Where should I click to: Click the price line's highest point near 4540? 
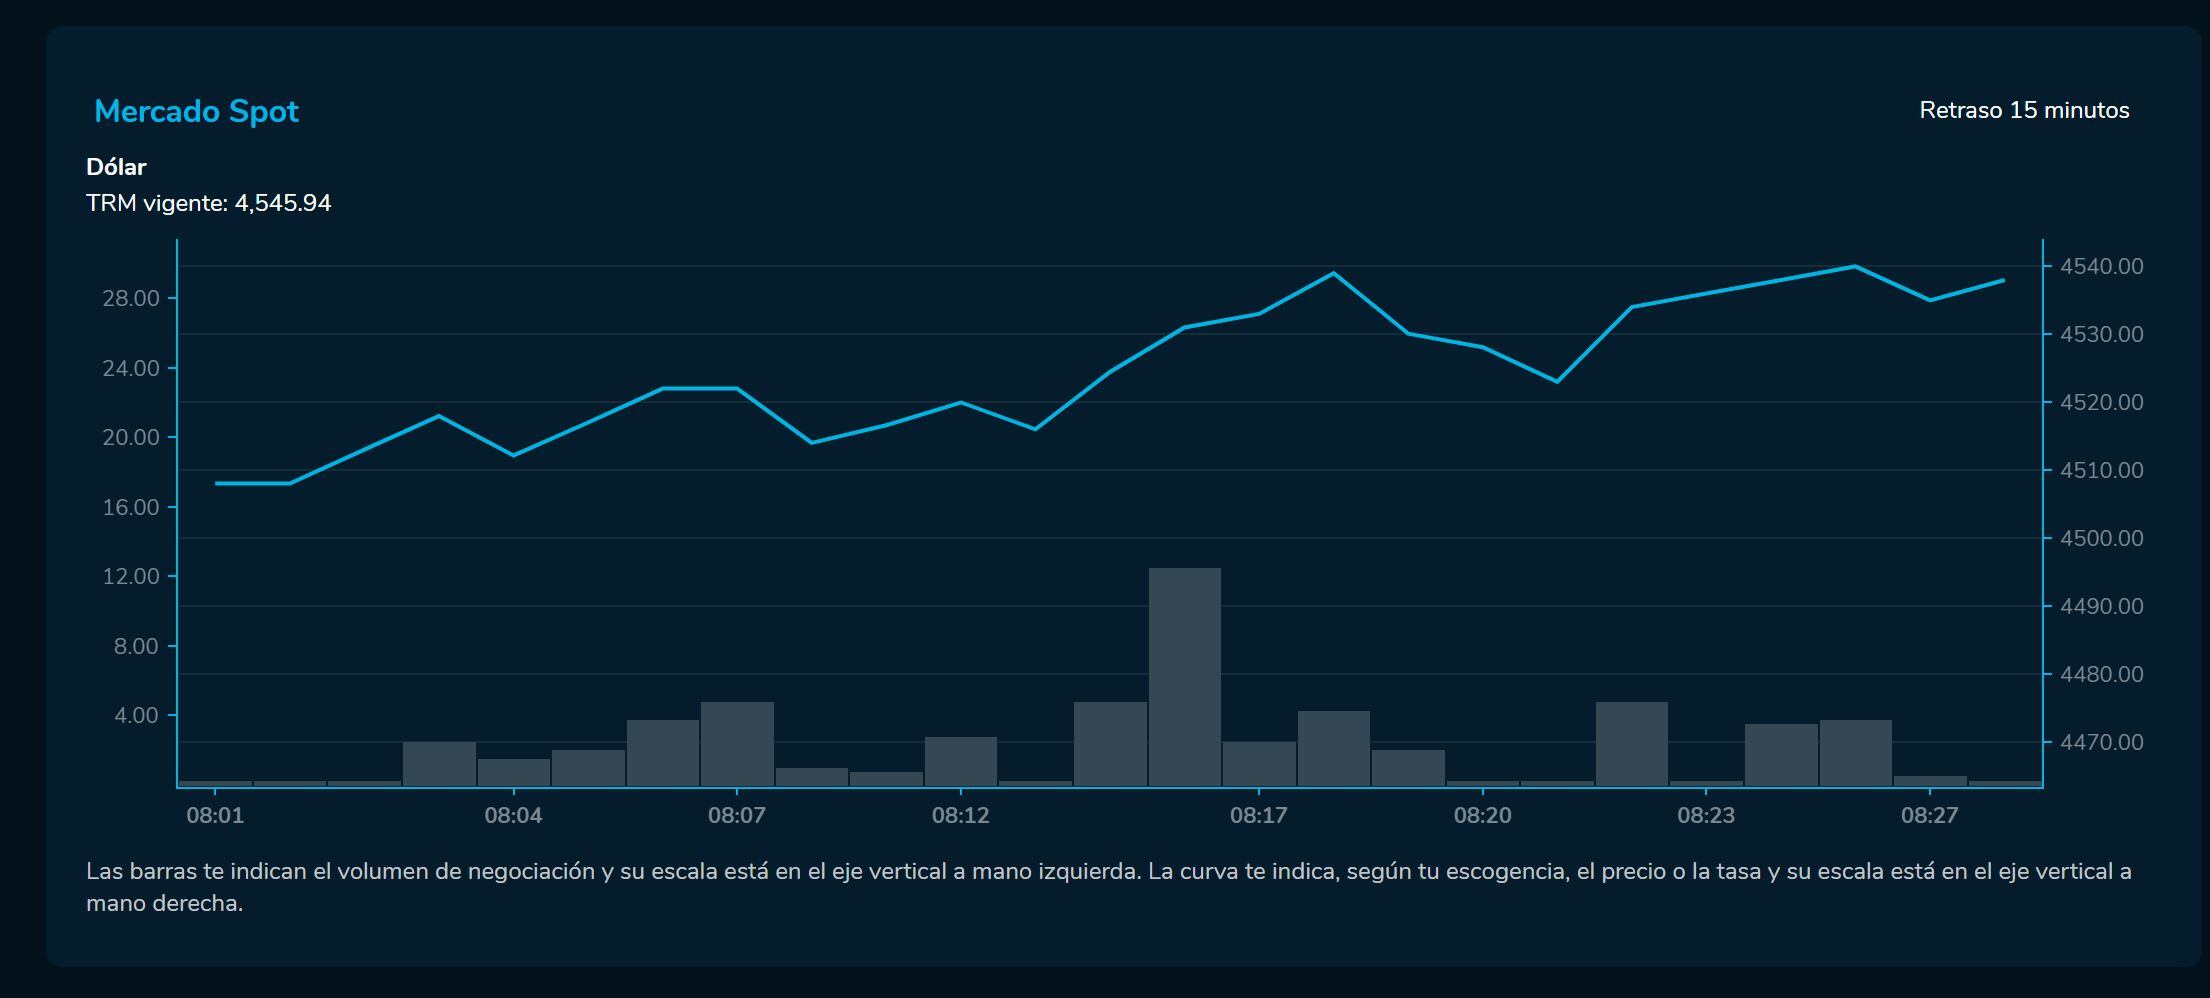pos(1854,267)
